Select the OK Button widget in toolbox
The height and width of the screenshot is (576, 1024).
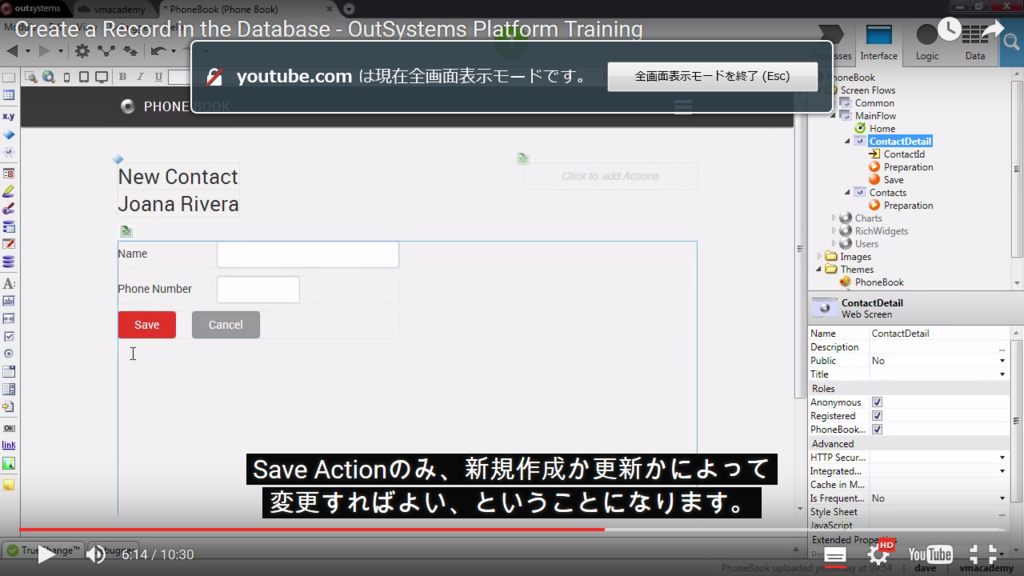(x=8, y=428)
